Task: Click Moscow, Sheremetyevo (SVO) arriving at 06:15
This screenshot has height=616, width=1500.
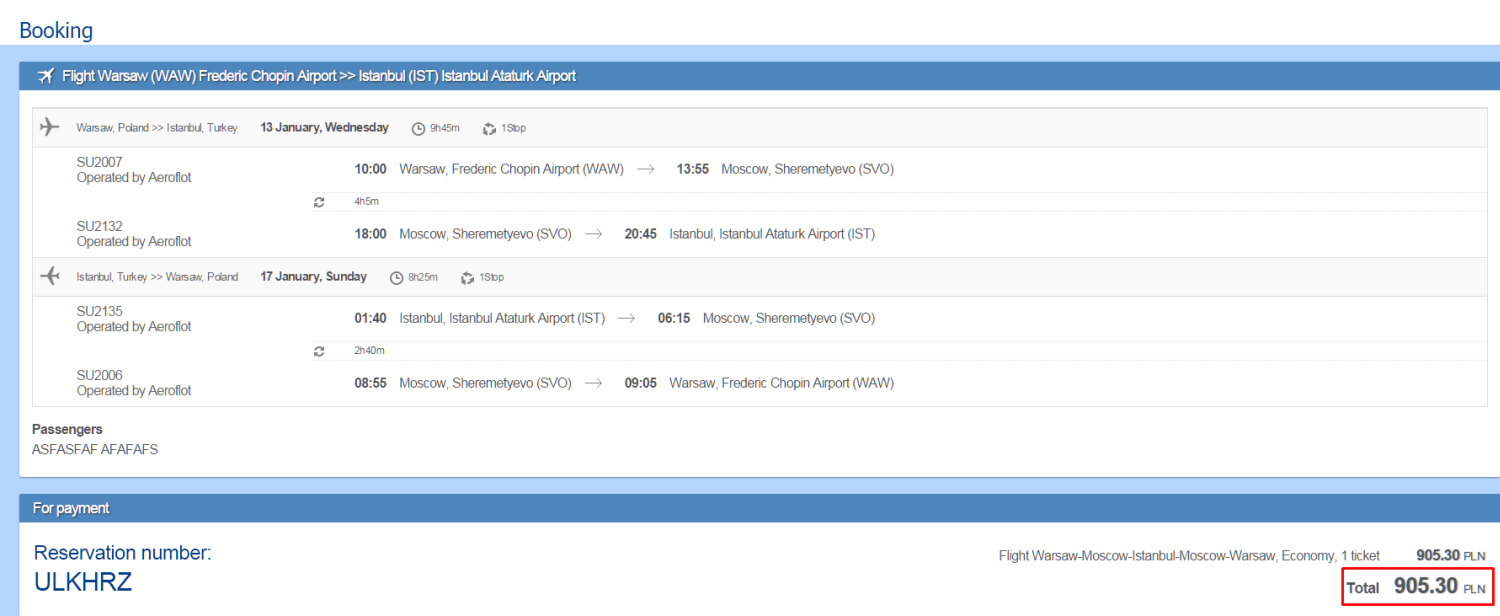Action: (x=789, y=318)
